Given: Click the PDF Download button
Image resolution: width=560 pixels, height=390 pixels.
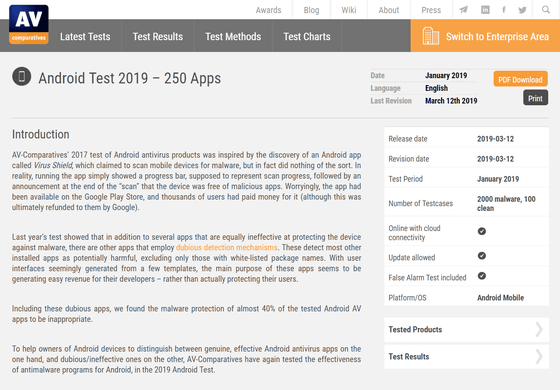Looking at the screenshot, I should pos(520,79).
